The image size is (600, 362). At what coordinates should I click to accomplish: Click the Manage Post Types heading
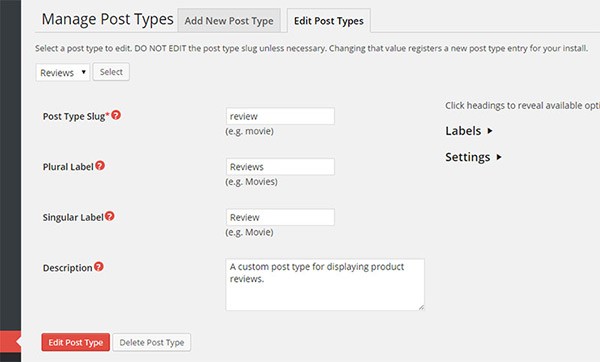108,19
